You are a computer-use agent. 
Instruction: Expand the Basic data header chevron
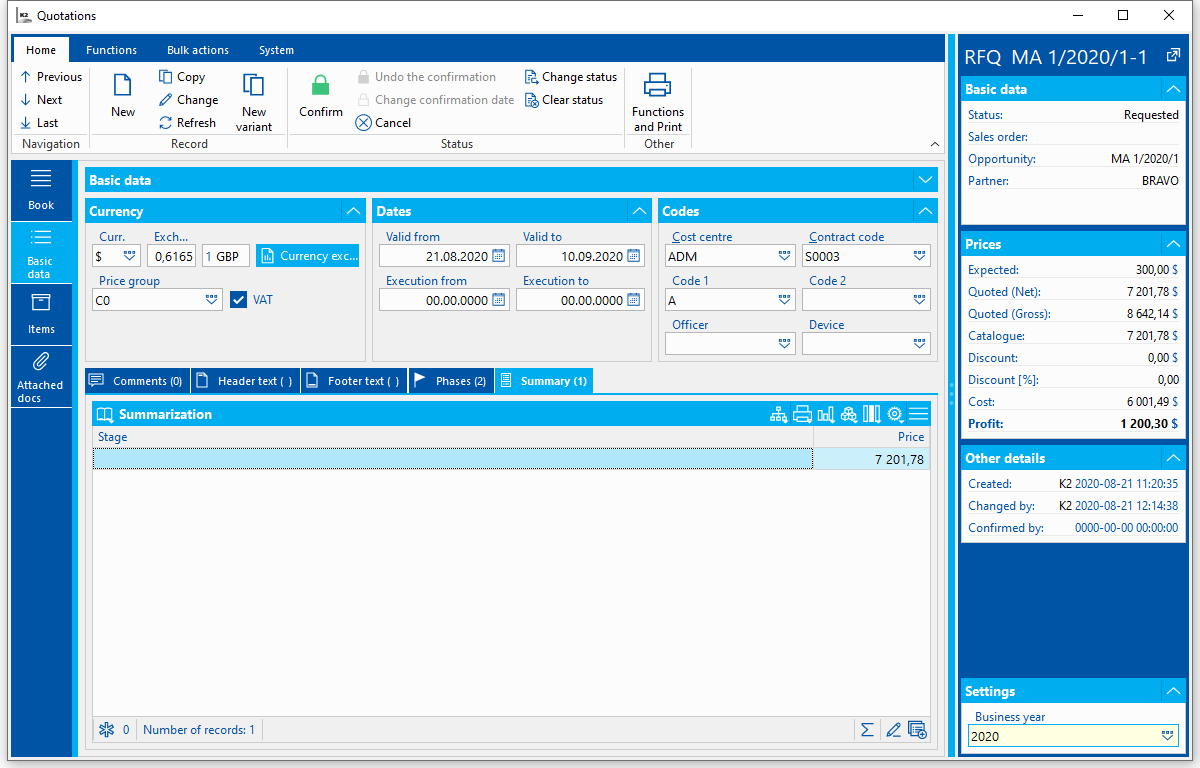click(925, 180)
